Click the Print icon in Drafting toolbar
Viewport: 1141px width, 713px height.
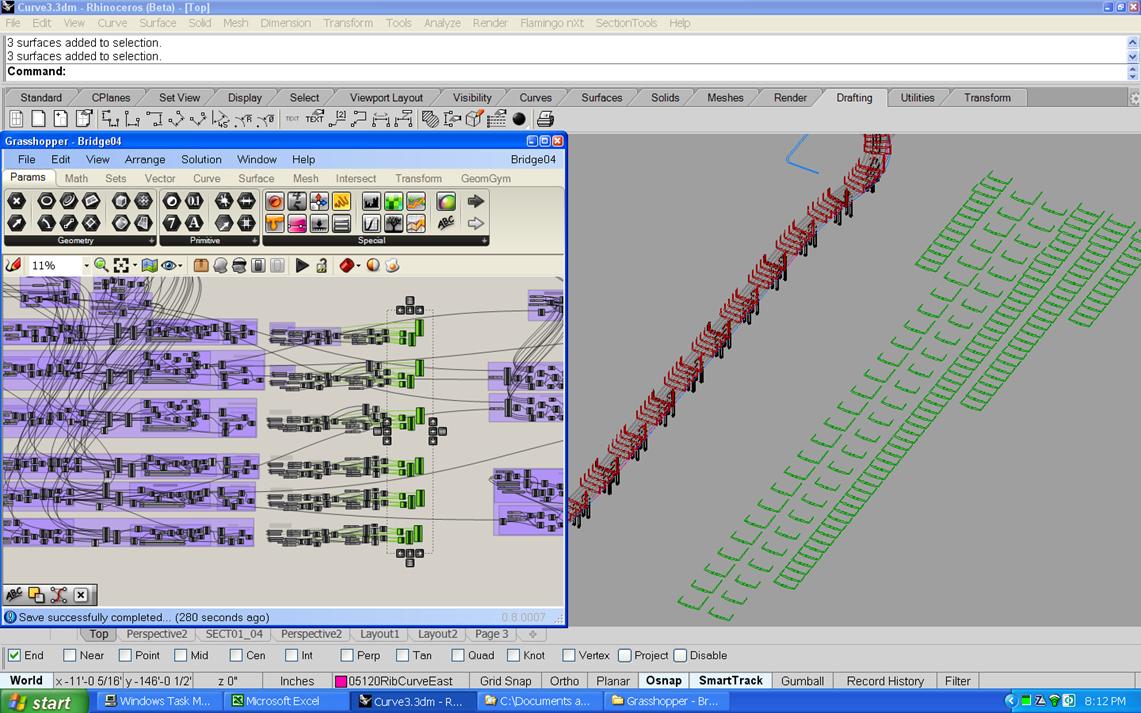545,119
